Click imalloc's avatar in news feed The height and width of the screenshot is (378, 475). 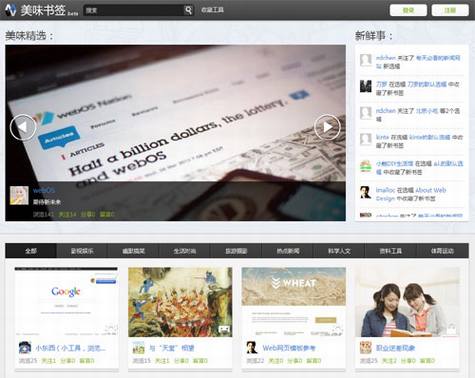click(366, 193)
